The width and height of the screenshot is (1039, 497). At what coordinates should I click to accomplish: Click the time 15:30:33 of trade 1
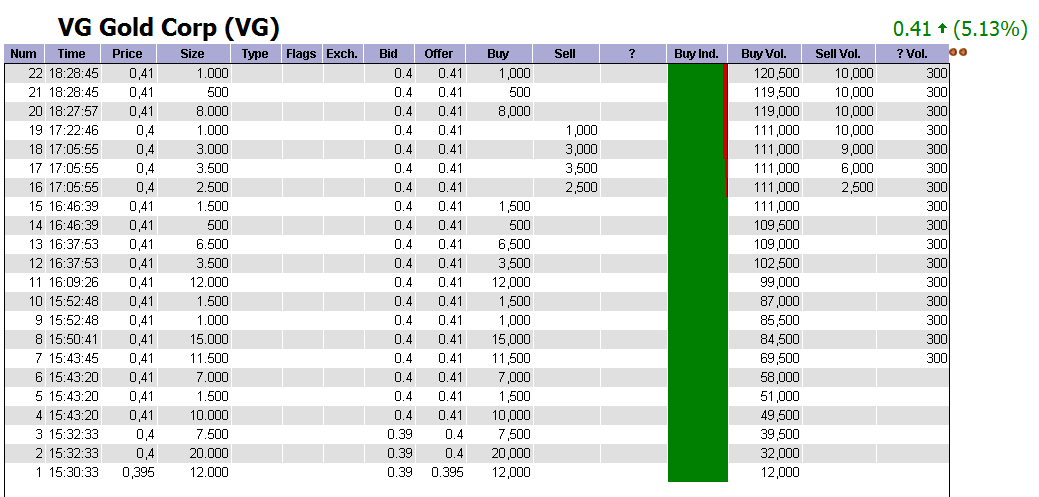click(x=72, y=472)
